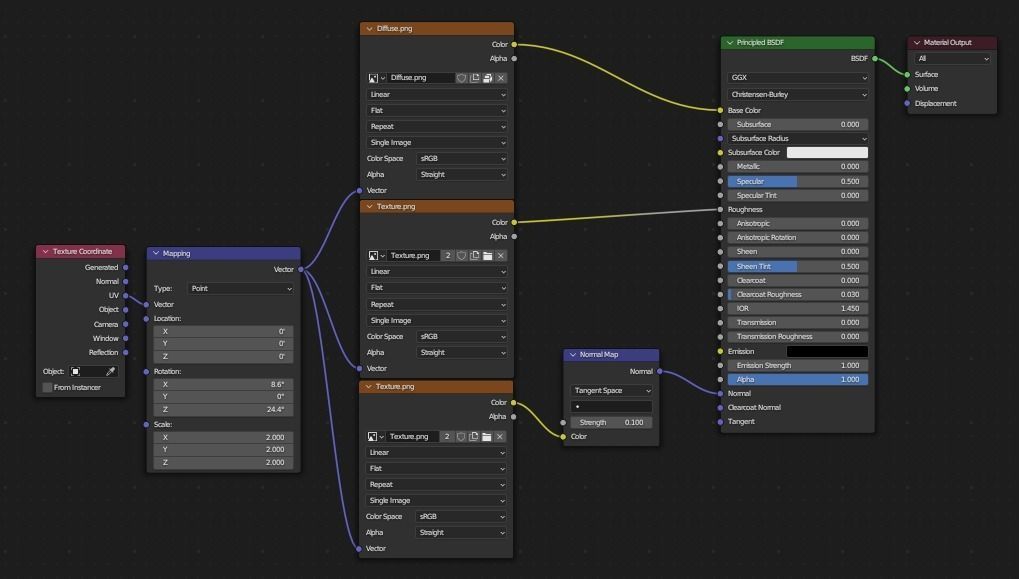The width and height of the screenshot is (1019, 579).
Task: Click Emission black color swatch
Action: pyautogui.click(x=827, y=352)
